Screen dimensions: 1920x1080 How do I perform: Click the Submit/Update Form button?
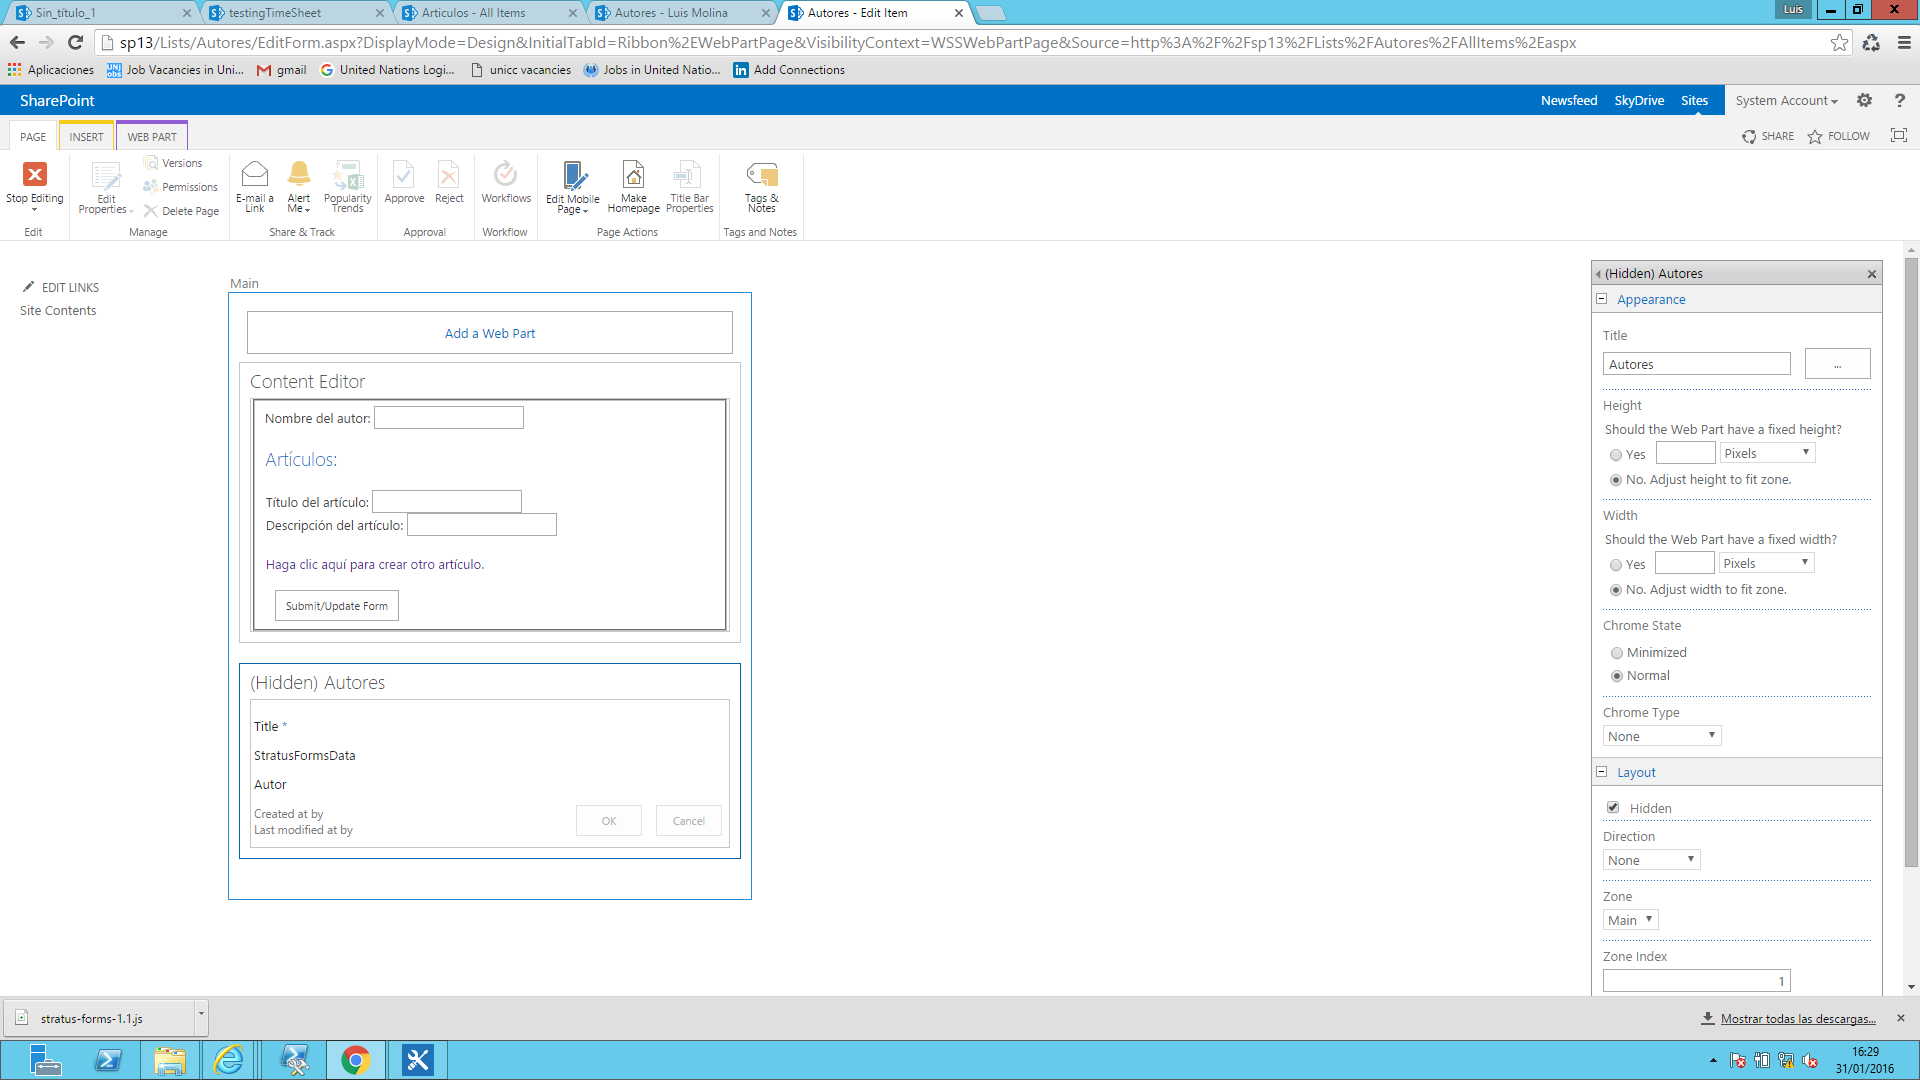point(336,605)
